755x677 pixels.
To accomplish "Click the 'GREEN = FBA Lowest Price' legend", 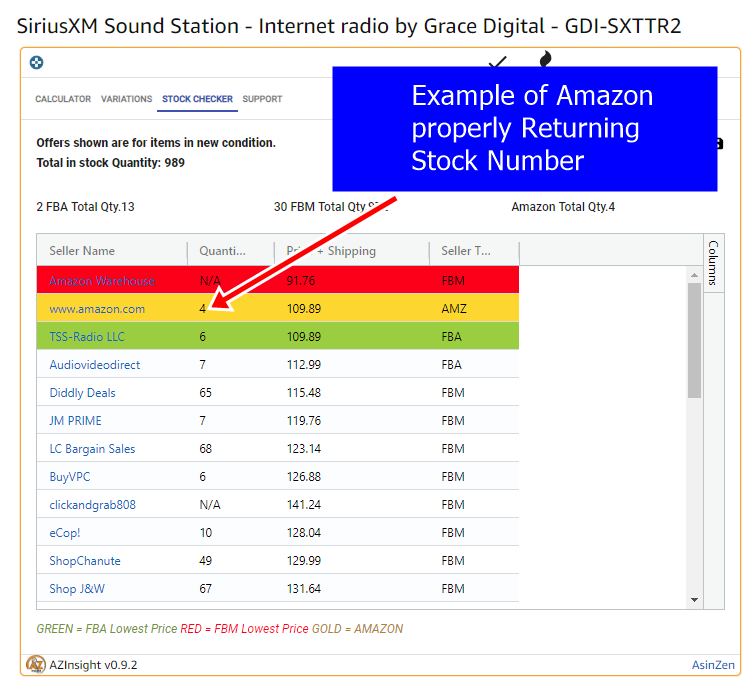I will click(x=107, y=629).
